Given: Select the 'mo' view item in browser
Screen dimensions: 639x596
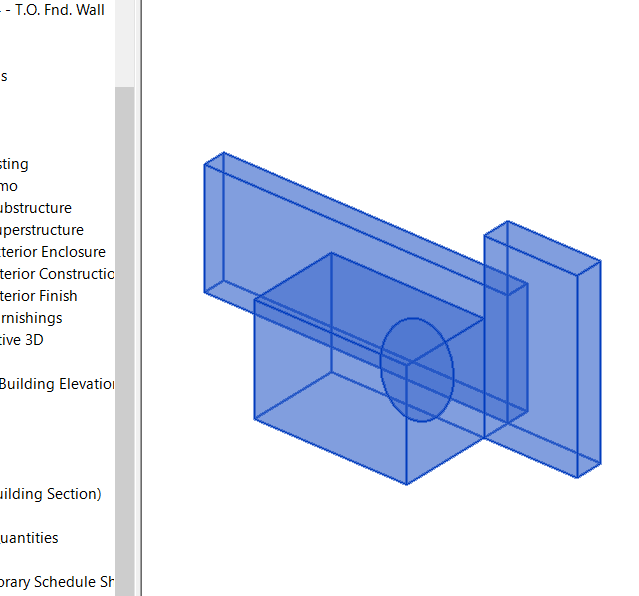Looking at the screenshot, I should [x=9, y=186].
